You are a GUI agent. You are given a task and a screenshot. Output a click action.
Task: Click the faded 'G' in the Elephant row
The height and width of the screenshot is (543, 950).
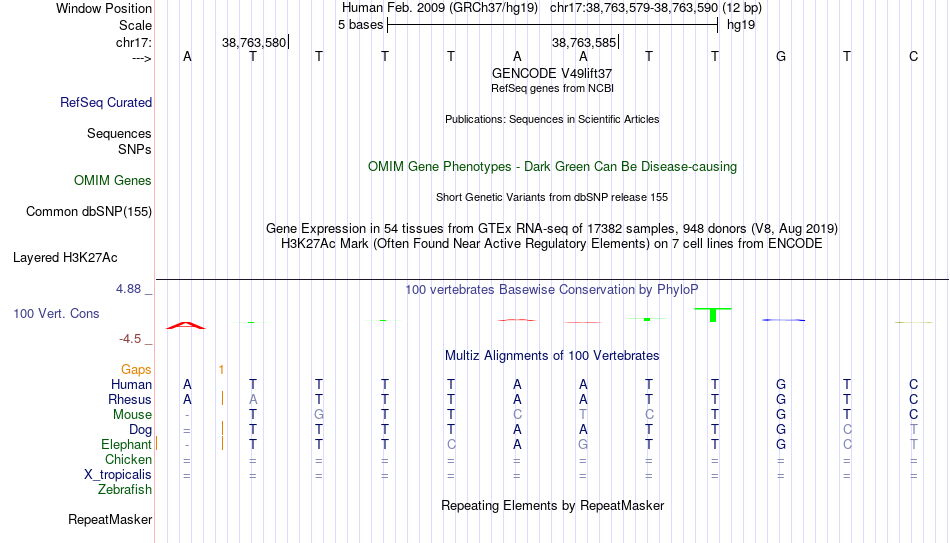583,445
